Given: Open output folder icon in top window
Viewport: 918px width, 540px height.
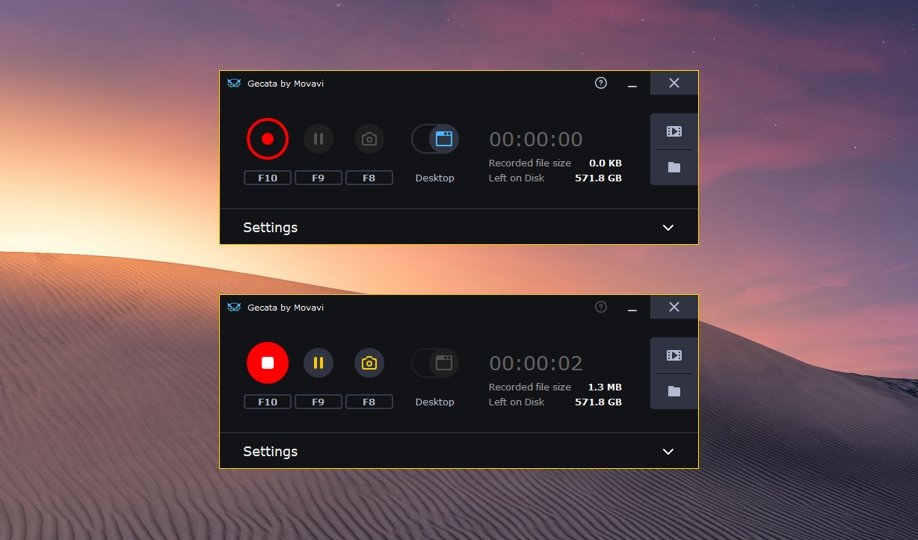Looking at the screenshot, I should pos(674,168).
